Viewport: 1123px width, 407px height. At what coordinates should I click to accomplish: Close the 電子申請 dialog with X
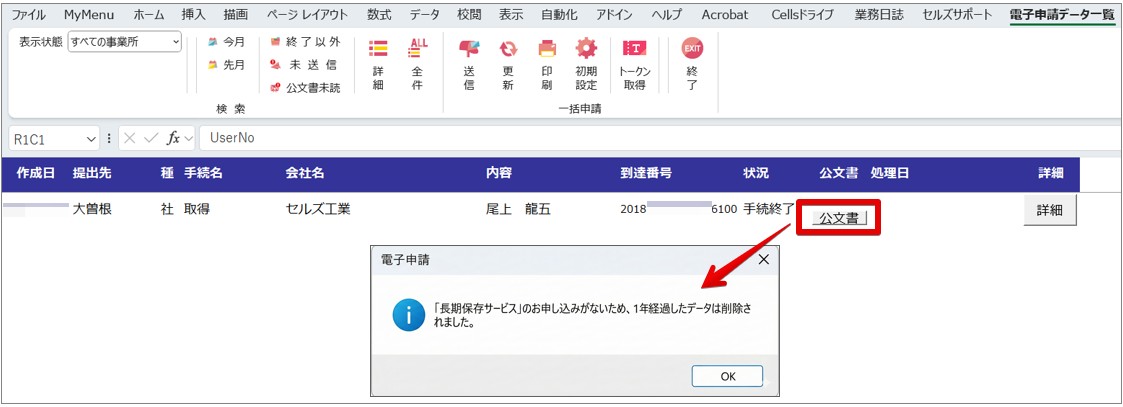[x=763, y=259]
